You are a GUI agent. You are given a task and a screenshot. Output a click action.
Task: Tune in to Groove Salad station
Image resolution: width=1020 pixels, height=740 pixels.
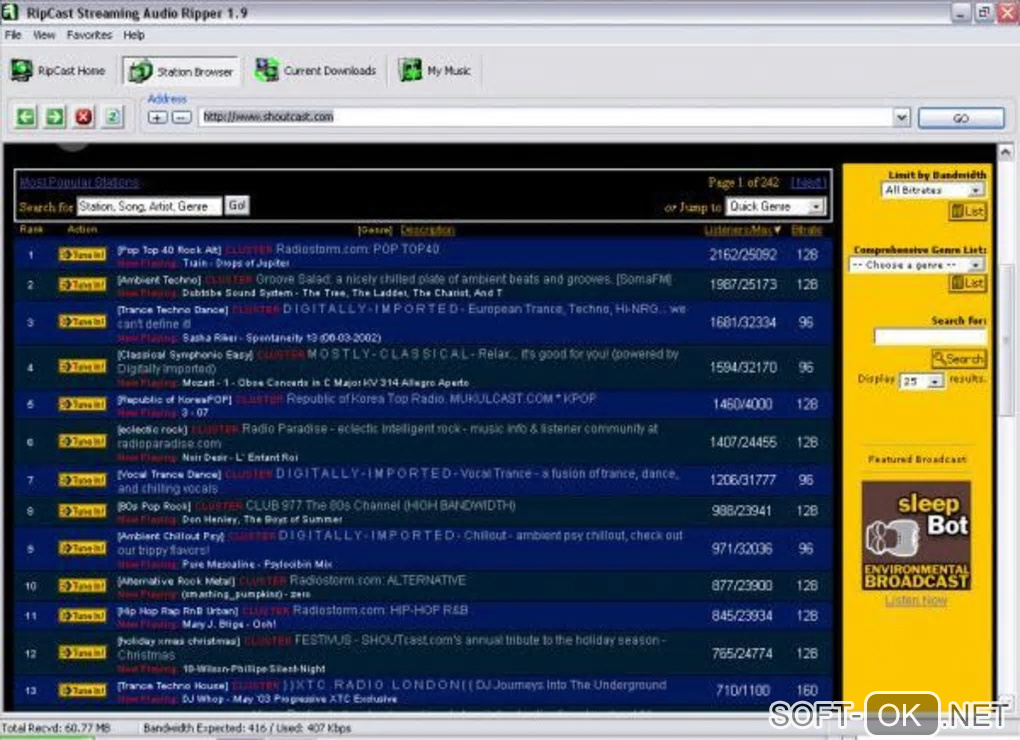coord(82,285)
